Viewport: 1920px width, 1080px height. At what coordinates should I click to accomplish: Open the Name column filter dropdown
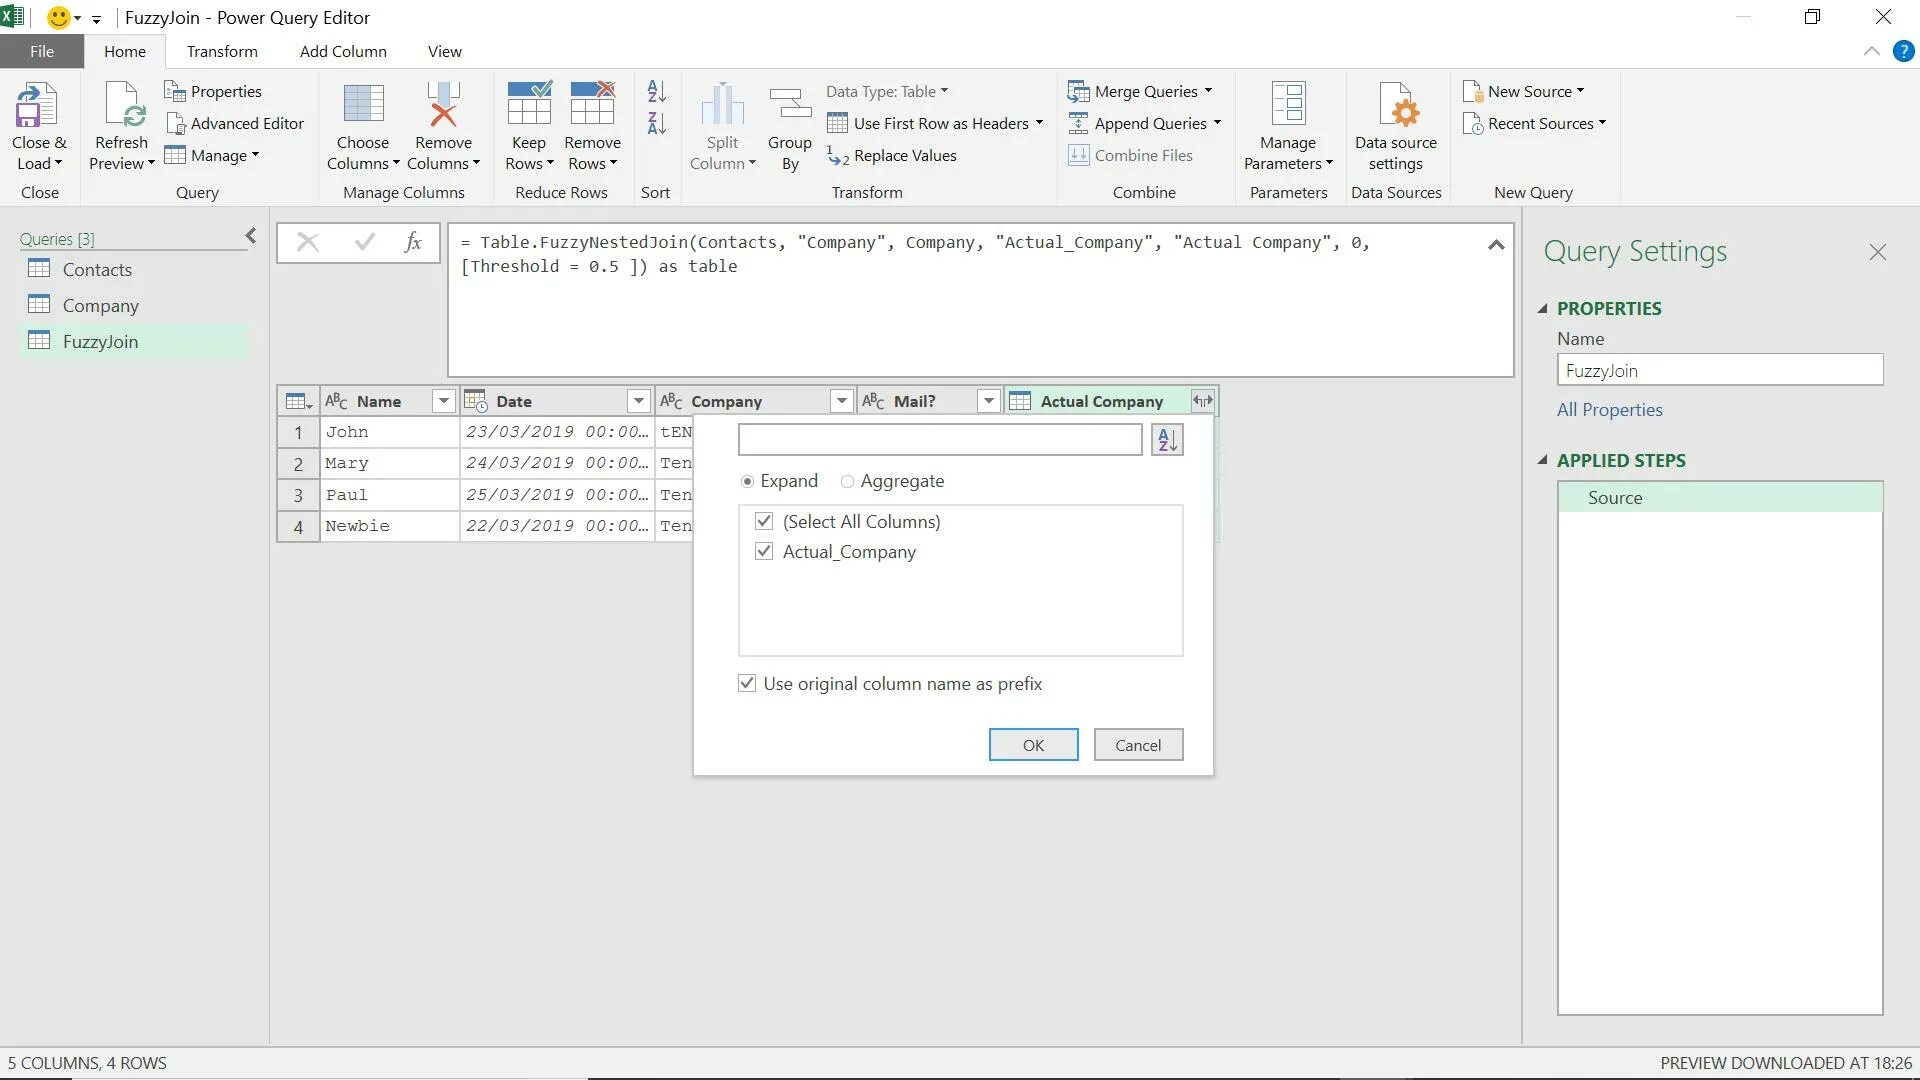coord(443,401)
